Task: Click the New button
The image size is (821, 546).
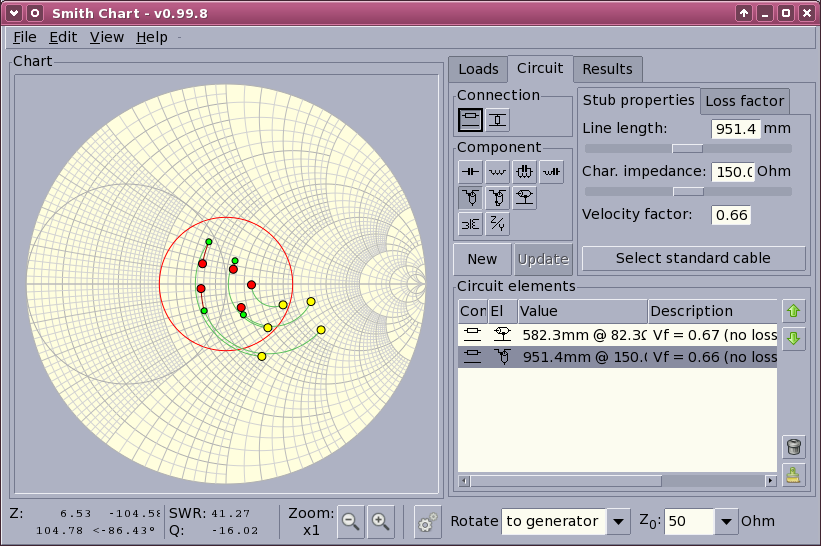Action: point(482,259)
